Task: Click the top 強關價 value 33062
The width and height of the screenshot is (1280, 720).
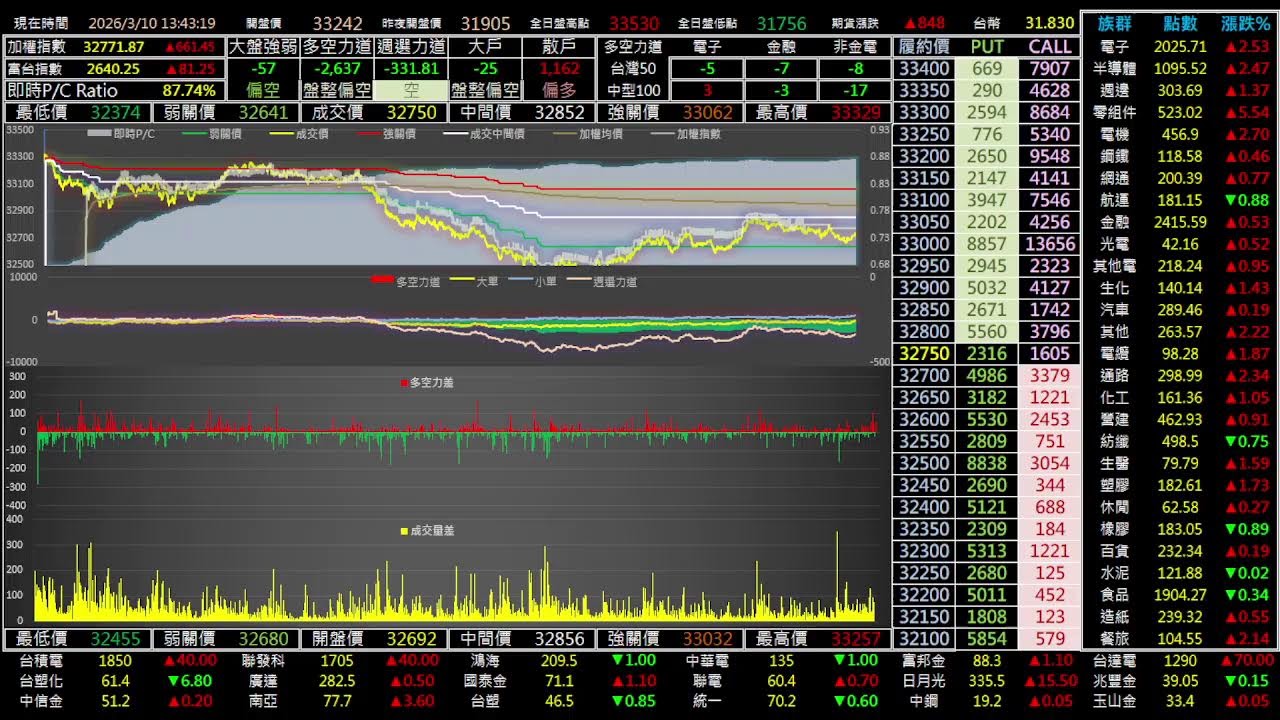Action: pos(707,112)
